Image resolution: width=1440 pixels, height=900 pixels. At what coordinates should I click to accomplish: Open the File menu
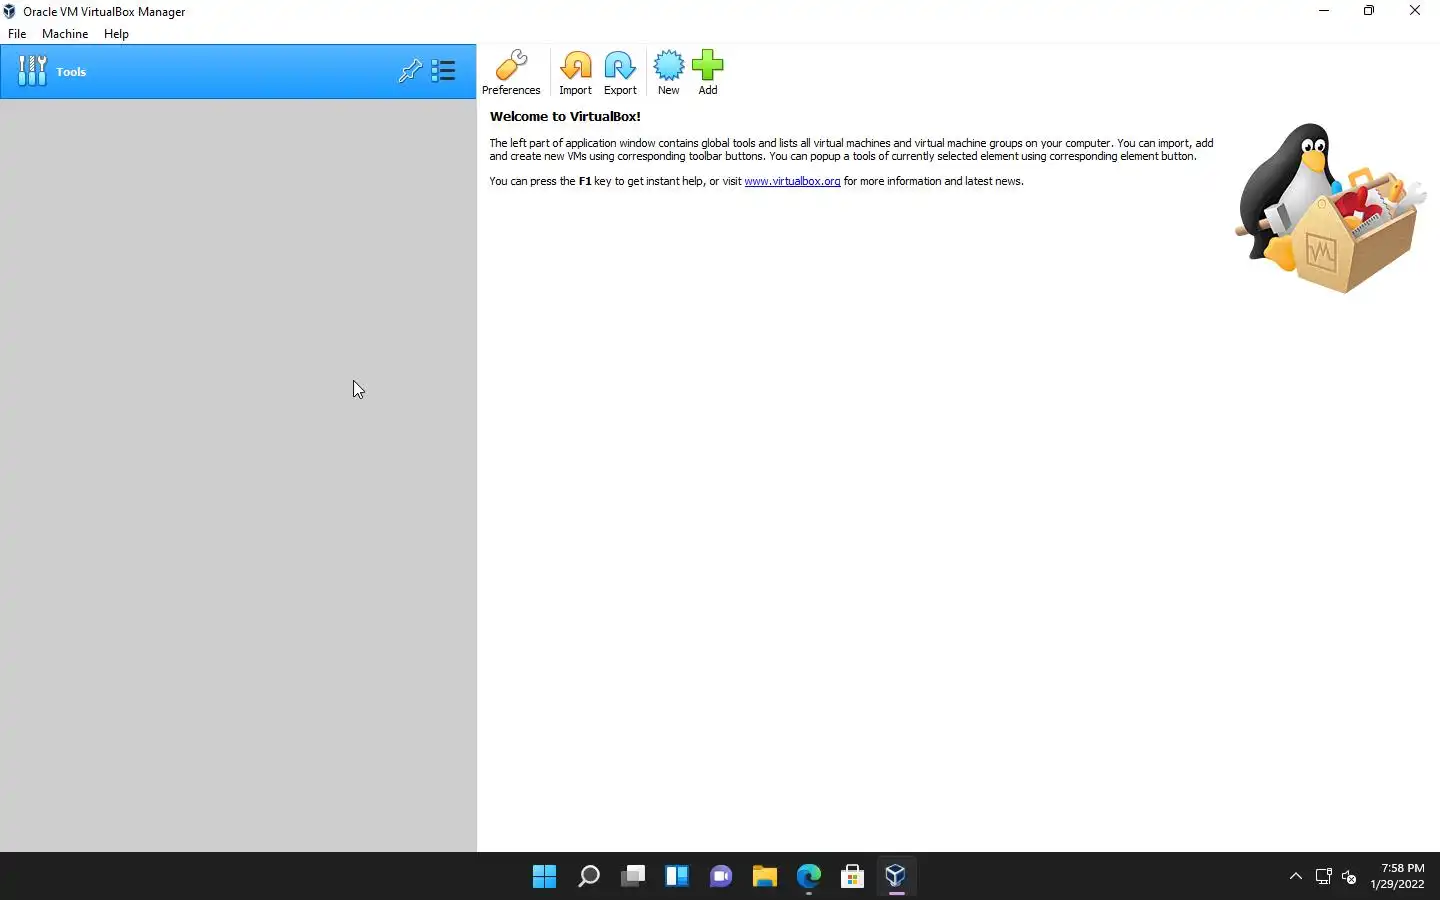pyautogui.click(x=17, y=33)
